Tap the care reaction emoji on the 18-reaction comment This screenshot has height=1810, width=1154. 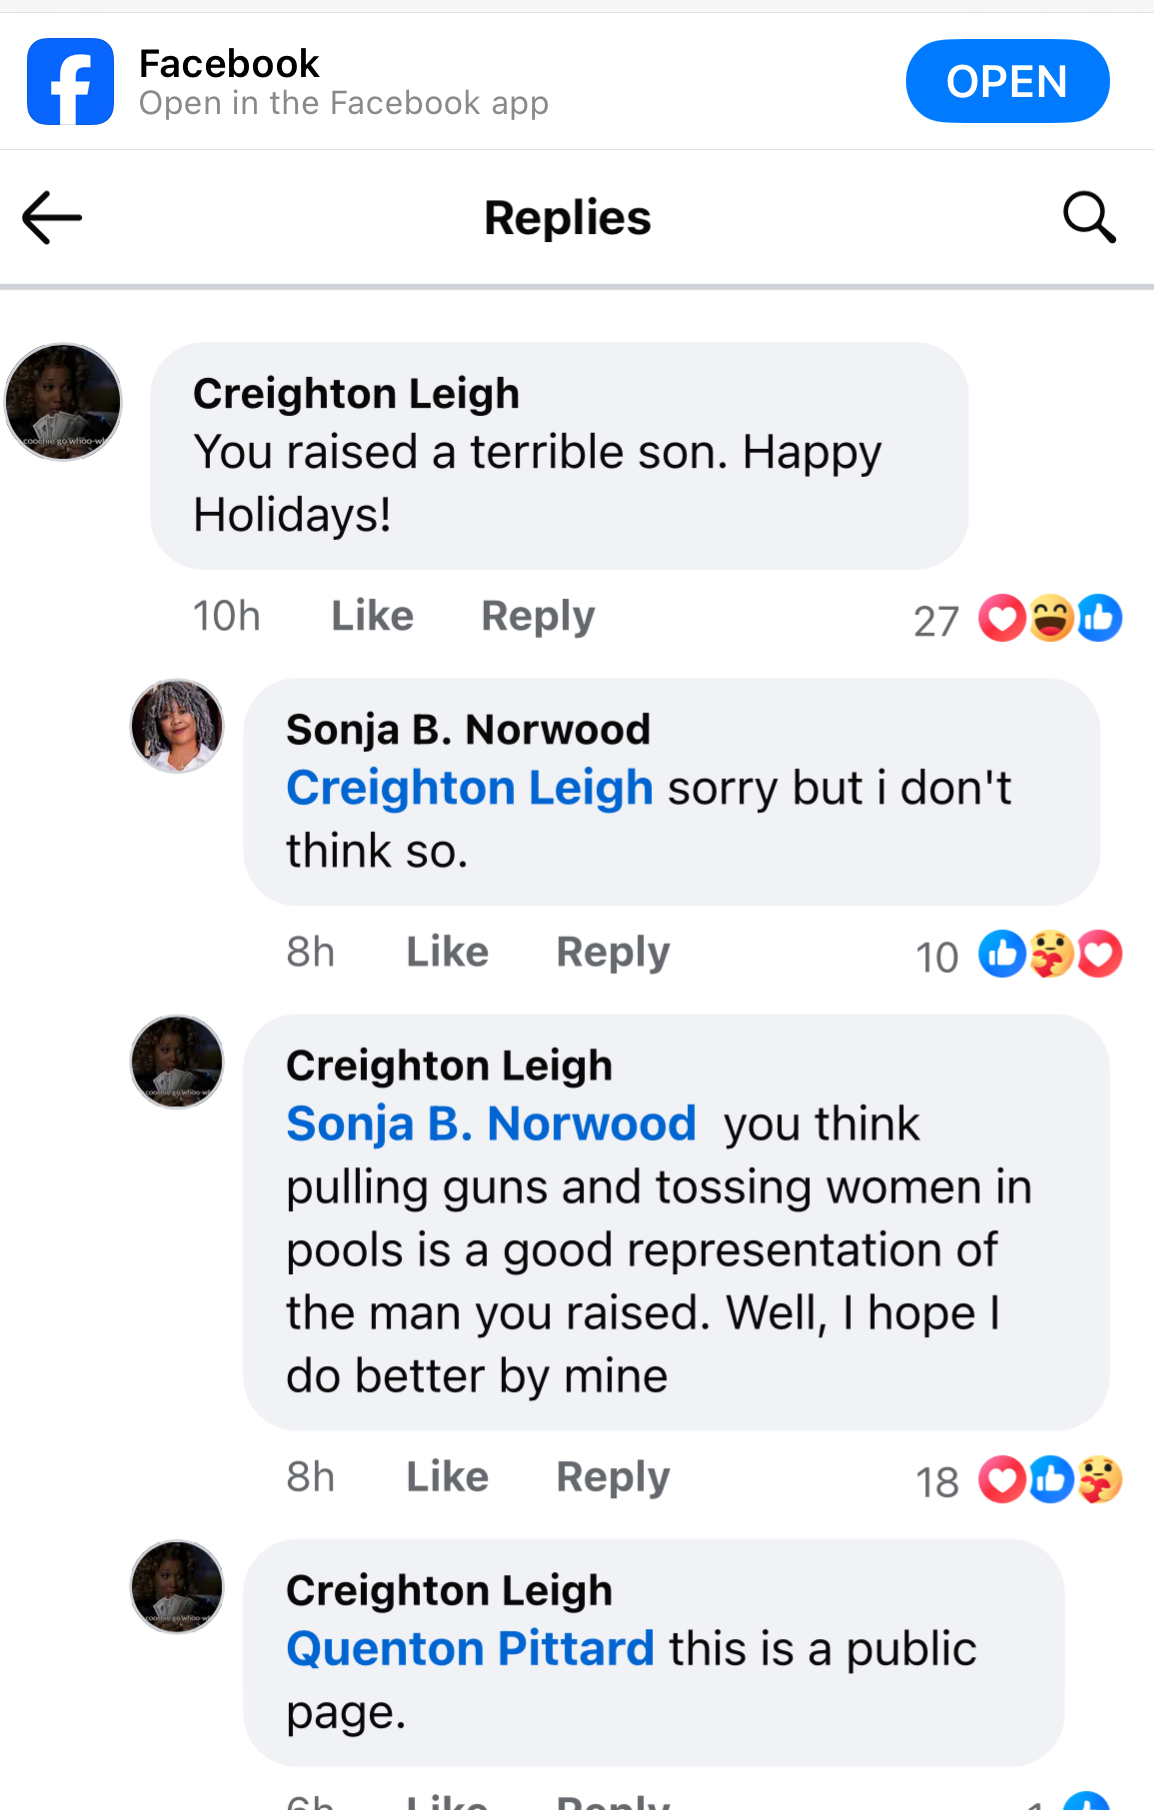coord(1099,1479)
